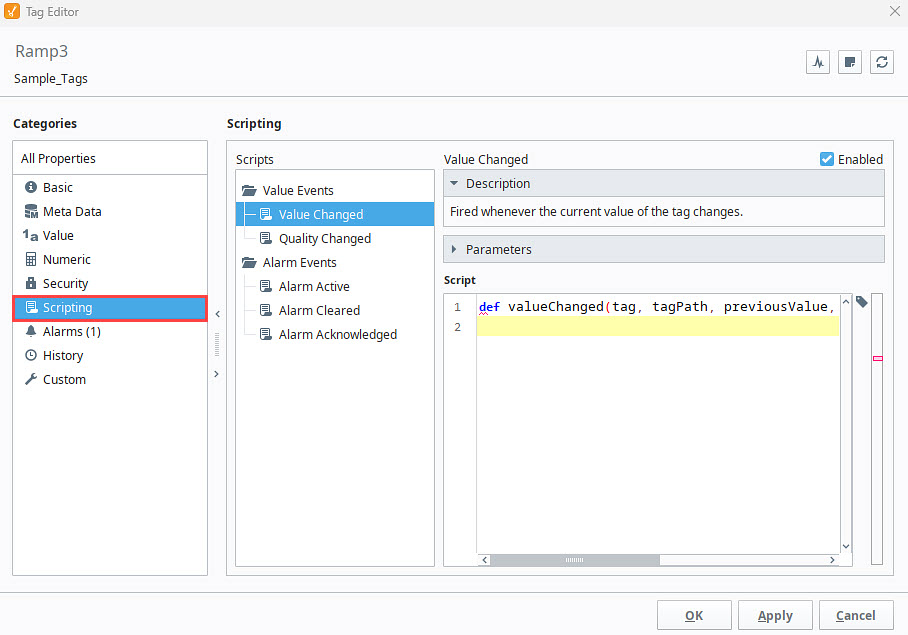Click the Alarm Active script icon

click(266, 286)
